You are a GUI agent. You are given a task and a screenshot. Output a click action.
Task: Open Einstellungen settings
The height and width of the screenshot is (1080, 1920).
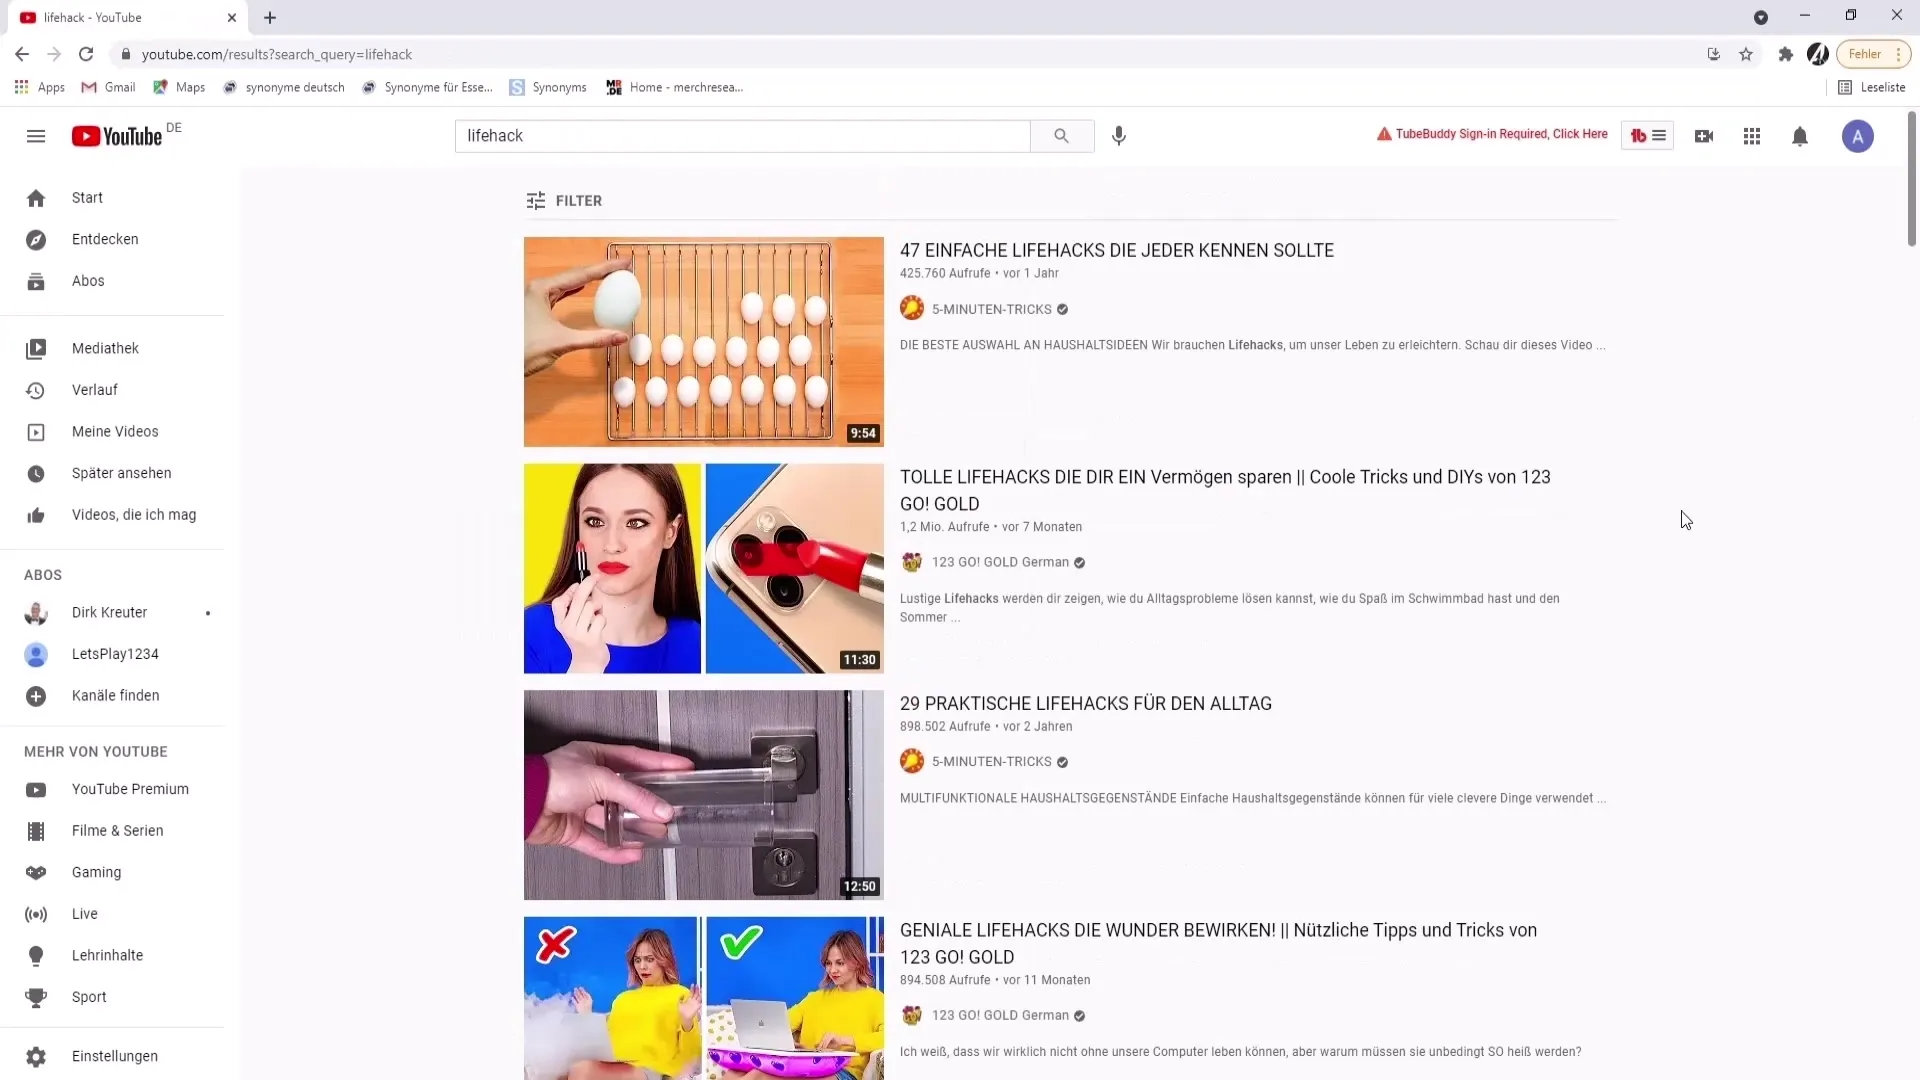(112, 1056)
